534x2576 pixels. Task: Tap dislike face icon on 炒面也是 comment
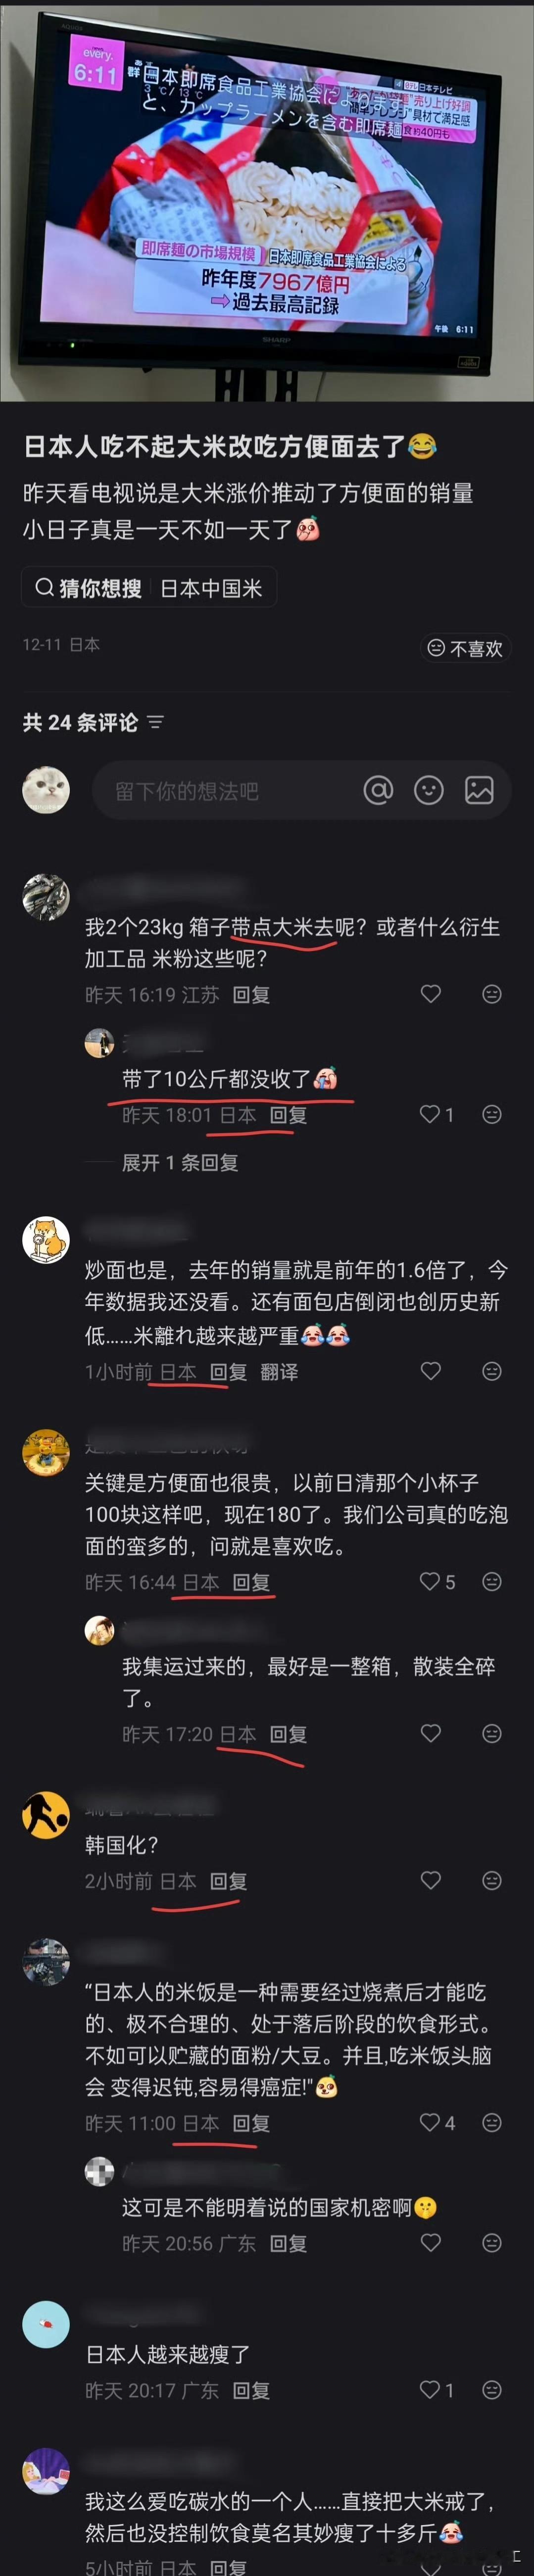[x=492, y=1371]
